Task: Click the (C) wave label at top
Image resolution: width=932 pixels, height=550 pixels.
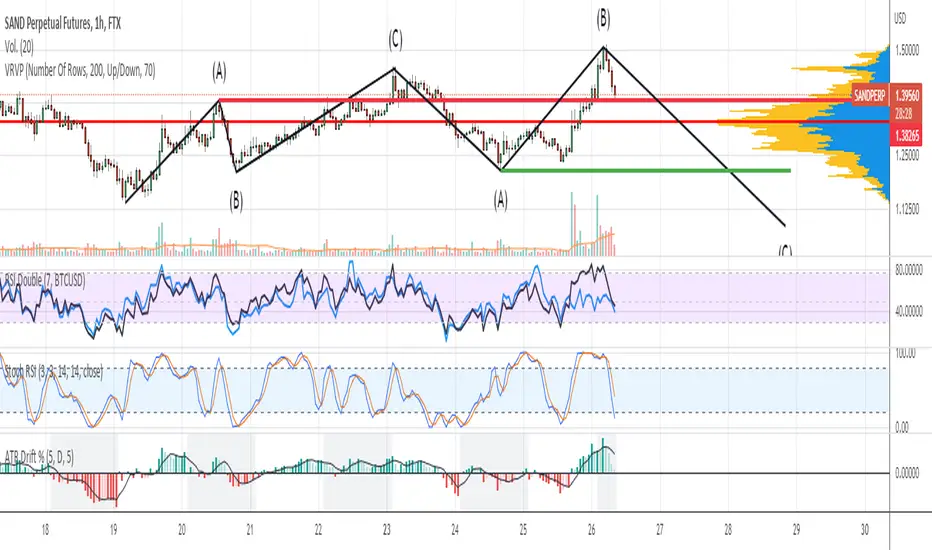Action: tap(395, 40)
